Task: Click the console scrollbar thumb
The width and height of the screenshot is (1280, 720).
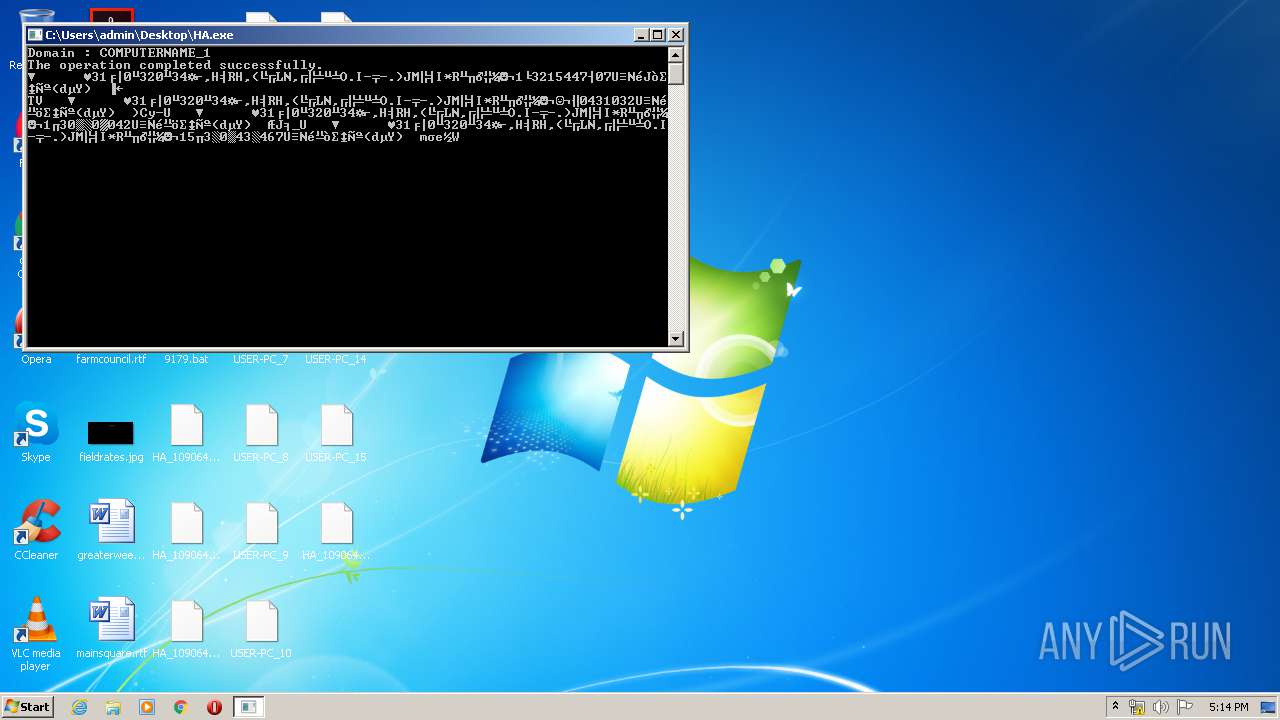Action: pyautogui.click(x=676, y=74)
